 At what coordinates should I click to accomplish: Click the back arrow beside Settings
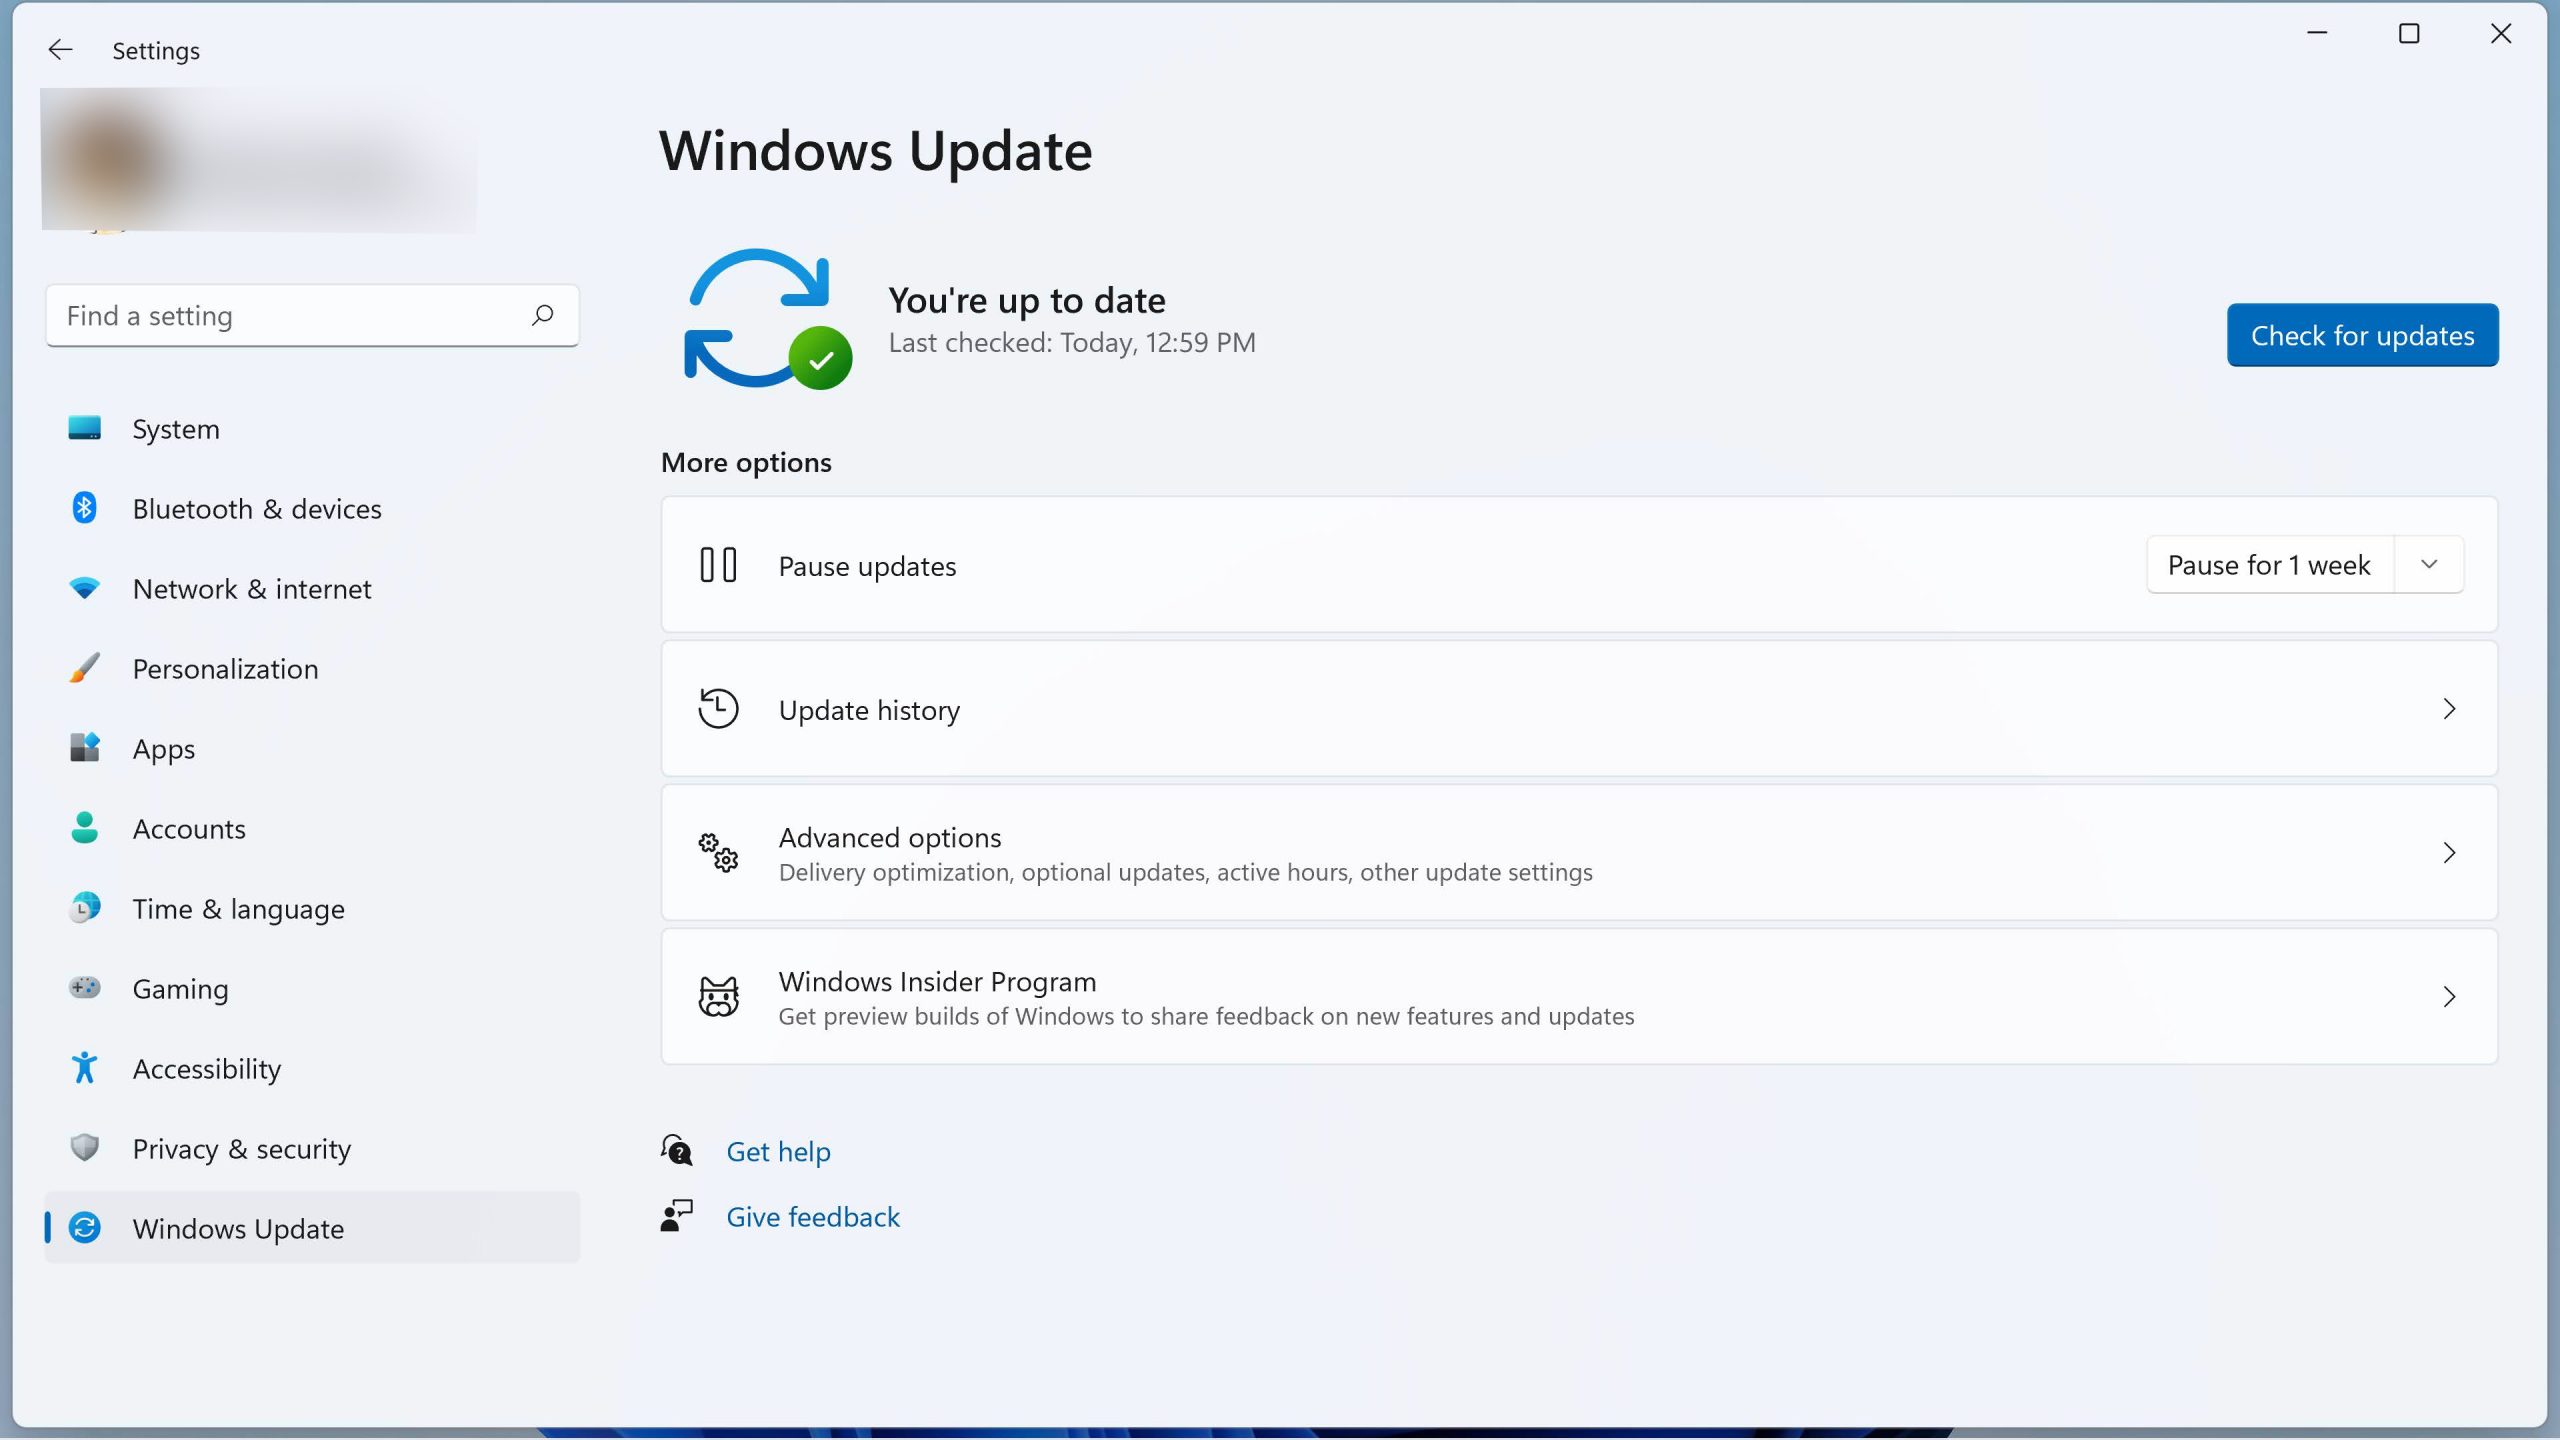coord(60,50)
